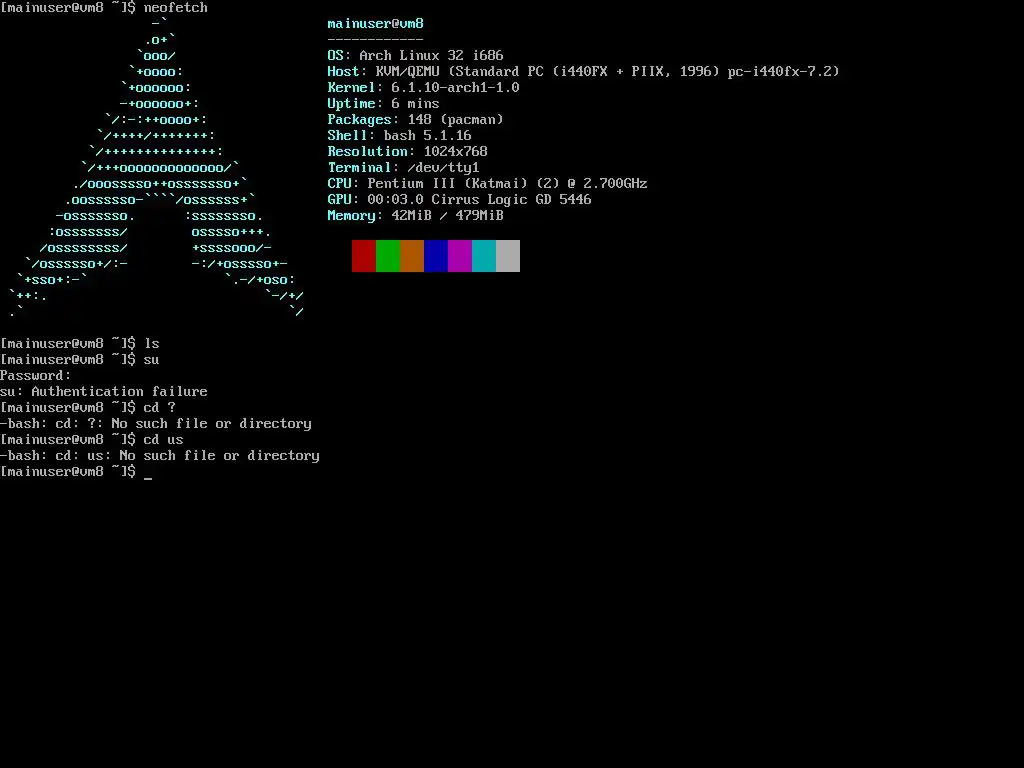Click the Packages value '148 (pacman)'
This screenshot has width=1024, height=768.
(456, 120)
